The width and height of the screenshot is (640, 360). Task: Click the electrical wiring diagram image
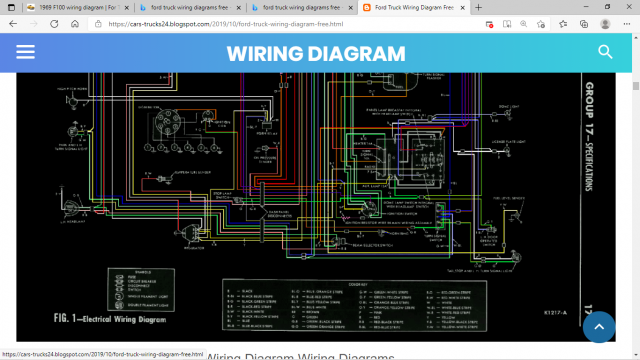pos(316,207)
